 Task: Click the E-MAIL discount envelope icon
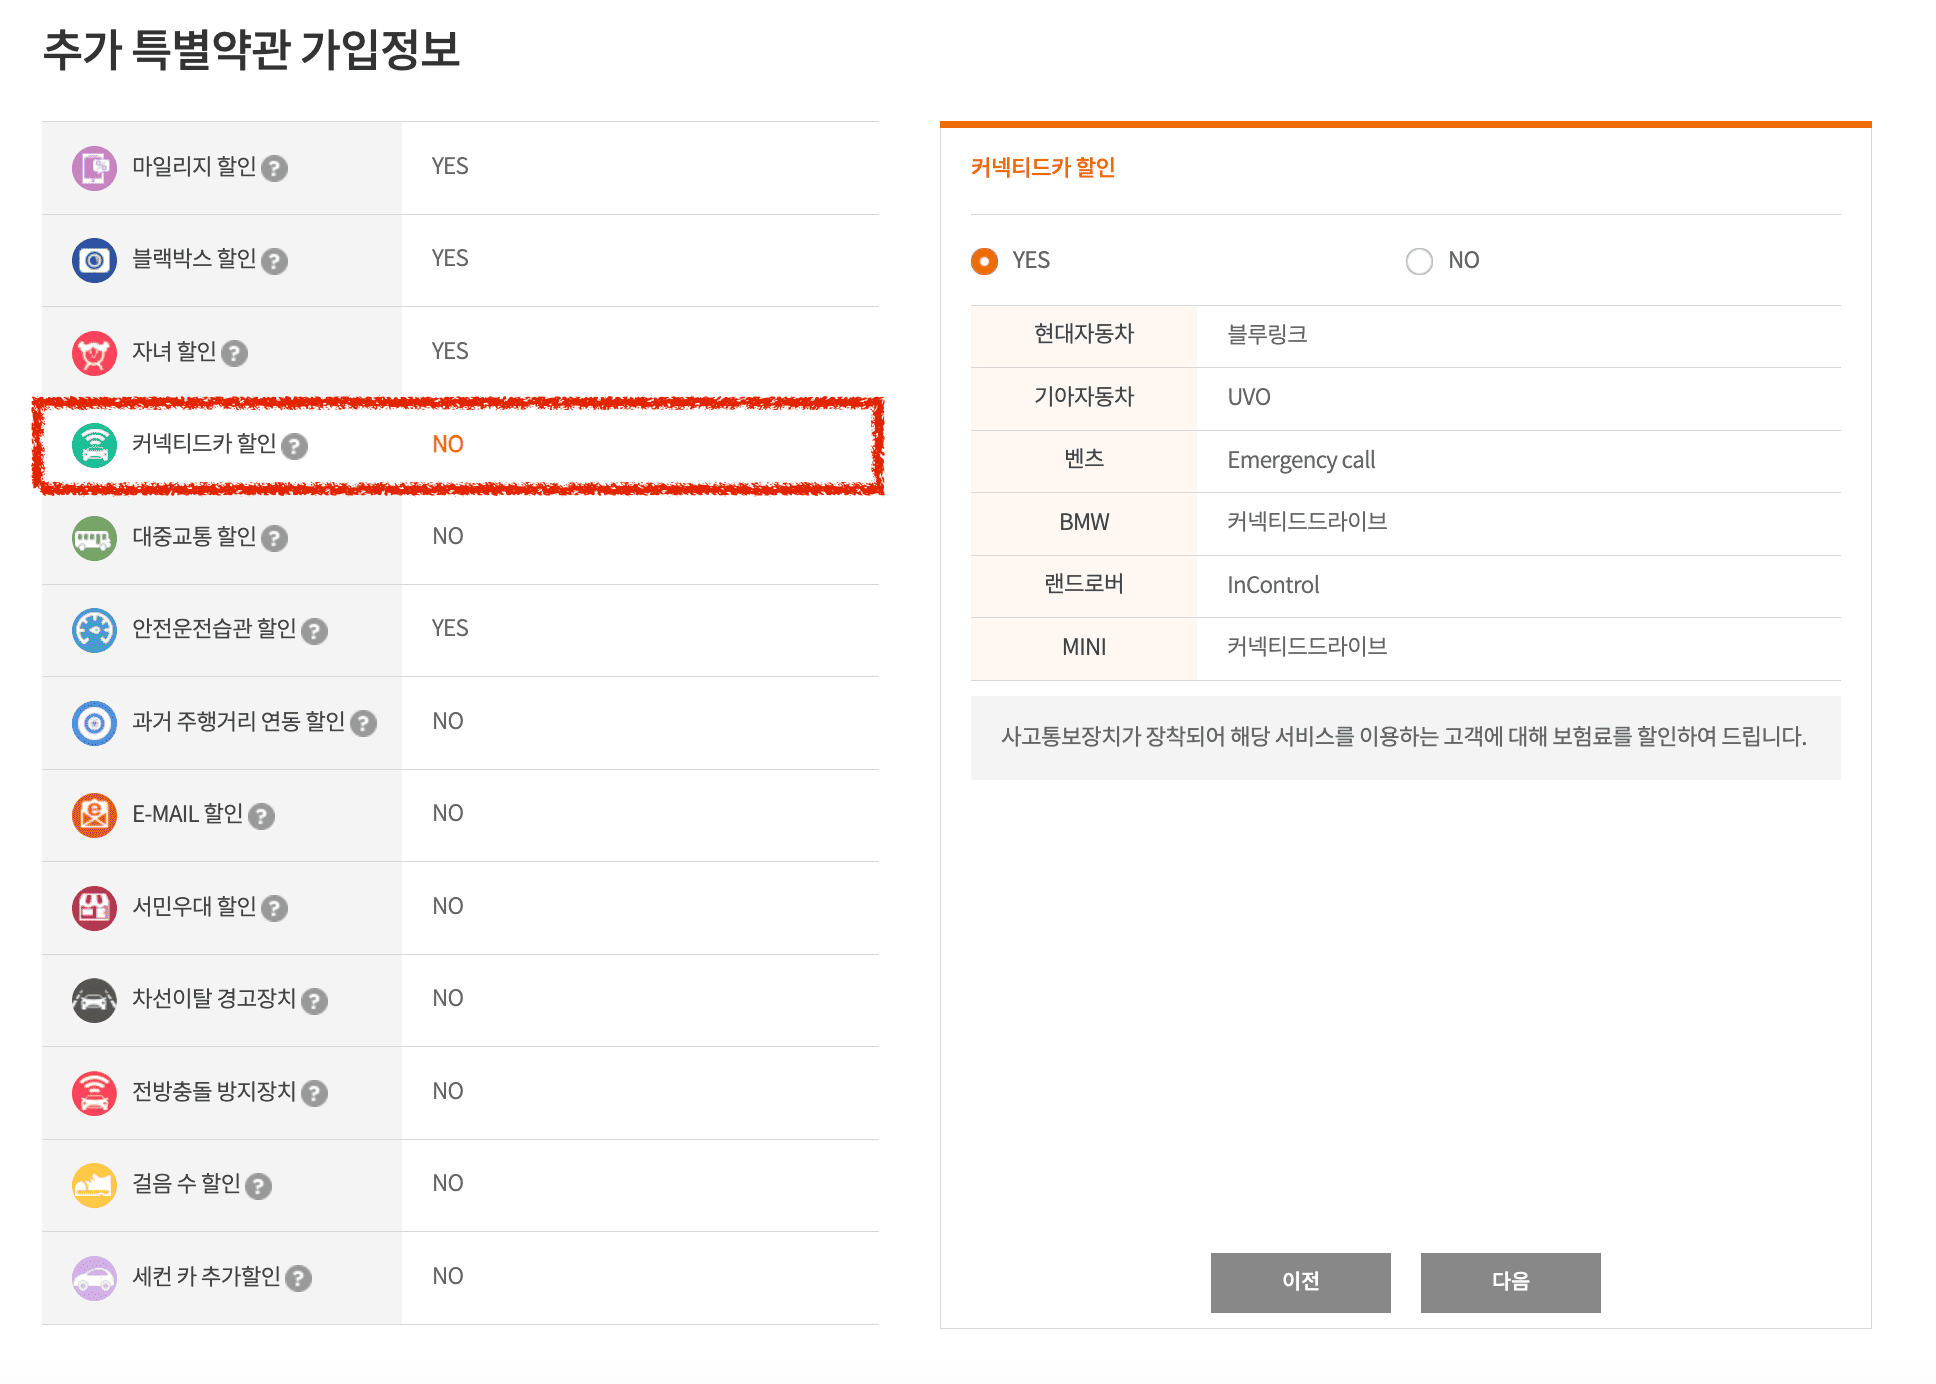click(x=94, y=815)
